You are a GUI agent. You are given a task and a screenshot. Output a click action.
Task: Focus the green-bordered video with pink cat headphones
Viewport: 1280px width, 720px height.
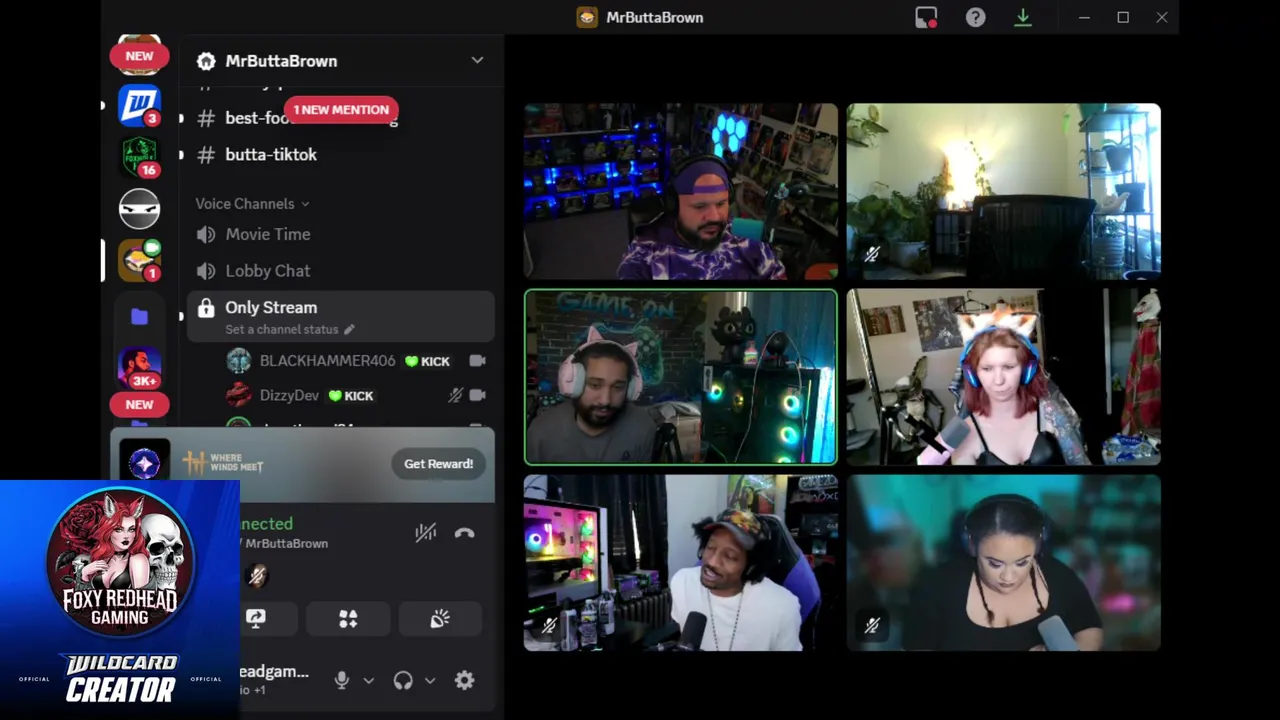681,377
